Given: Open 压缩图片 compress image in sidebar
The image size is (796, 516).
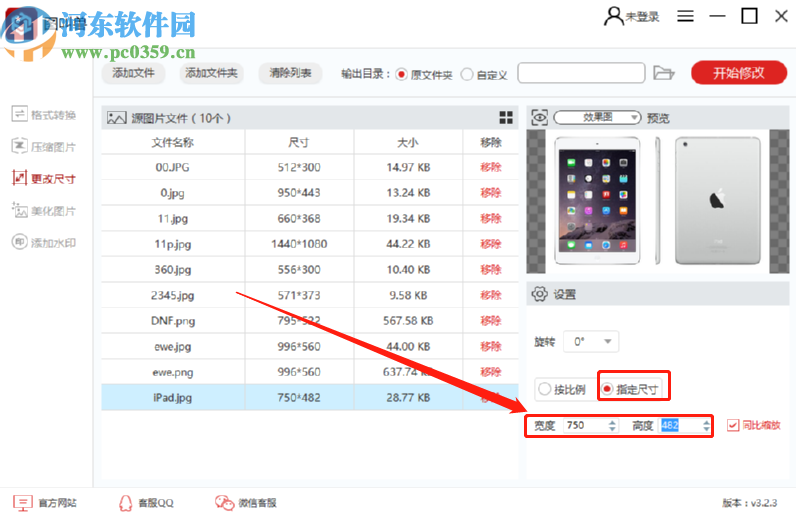Looking at the screenshot, I should tap(44, 146).
